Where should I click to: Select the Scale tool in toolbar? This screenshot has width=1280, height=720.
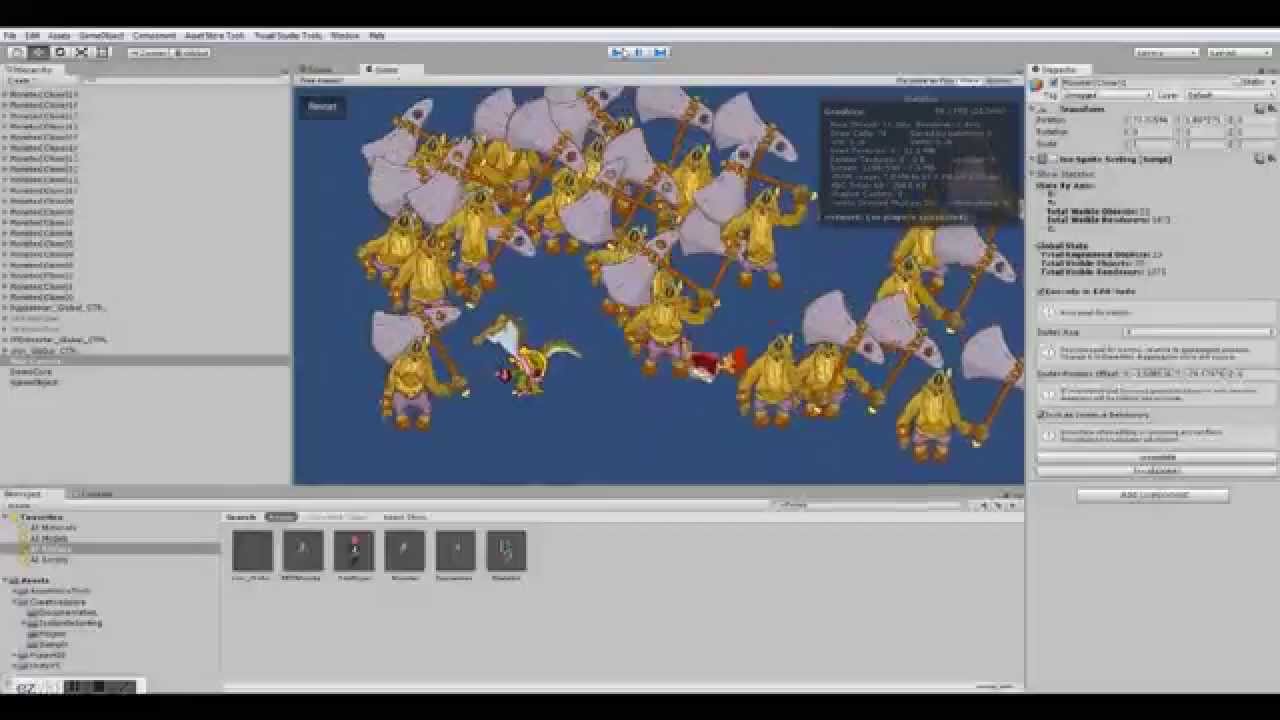point(81,52)
